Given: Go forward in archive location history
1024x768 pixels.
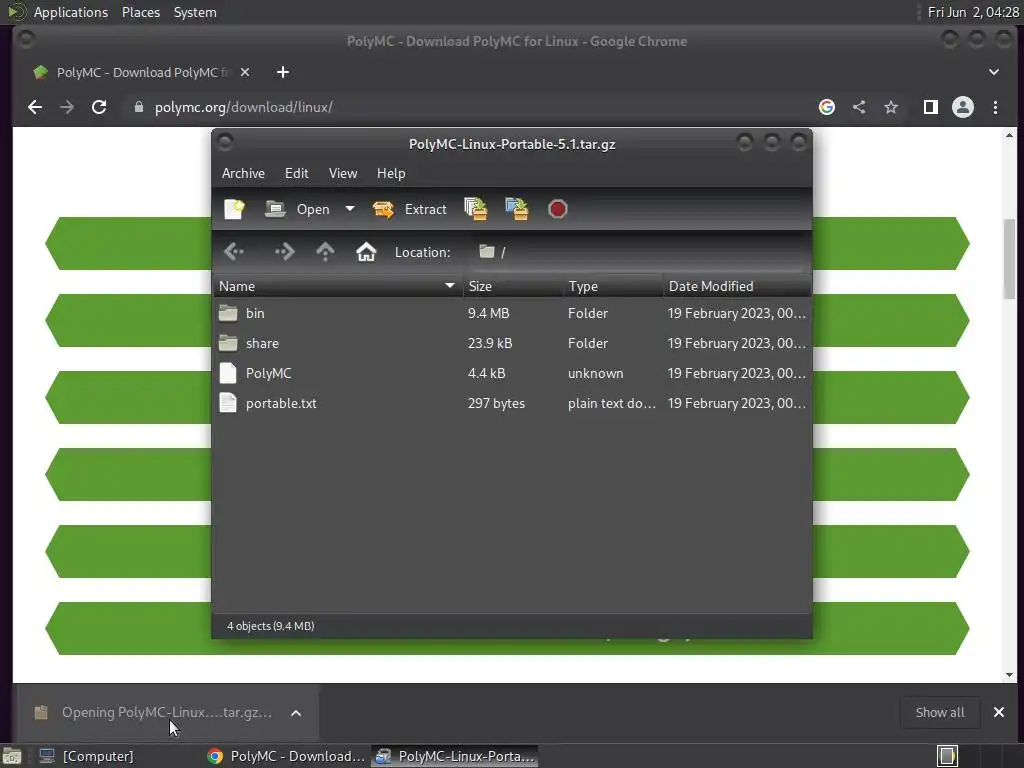Looking at the screenshot, I should tap(285, 251).
